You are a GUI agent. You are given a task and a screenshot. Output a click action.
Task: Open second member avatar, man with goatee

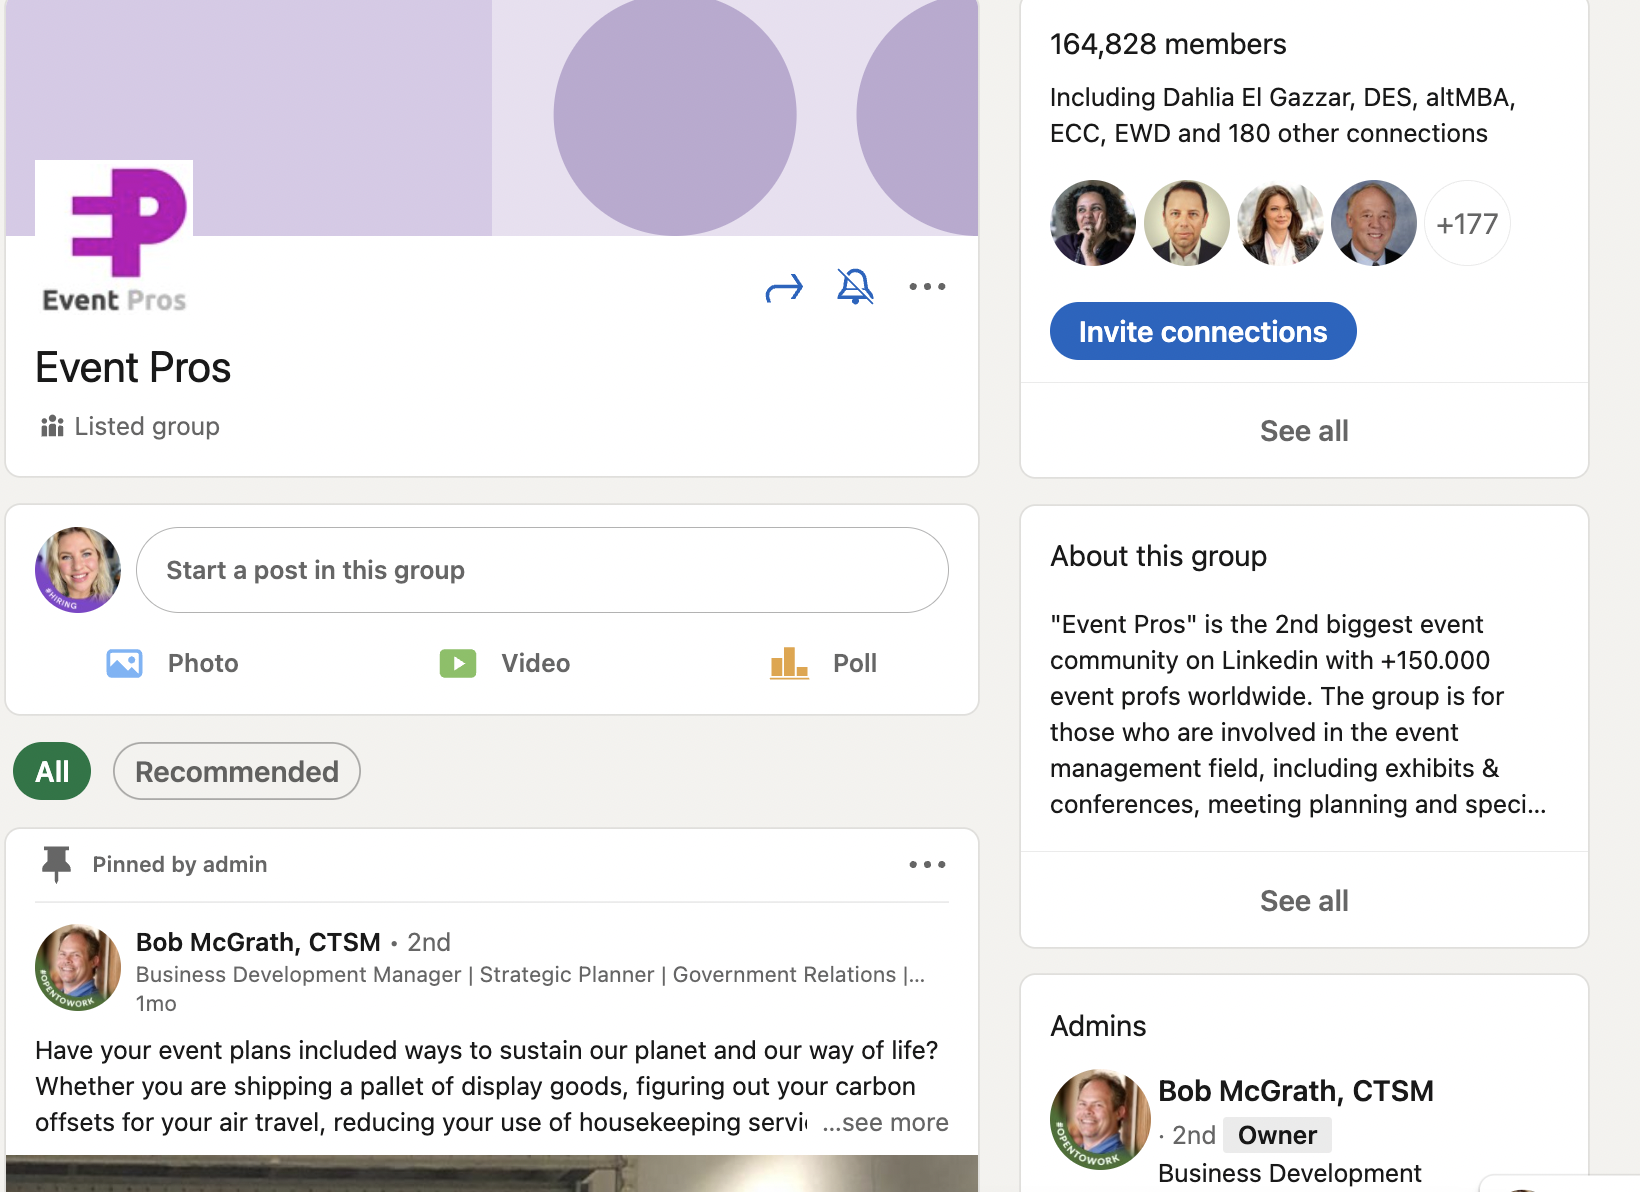1187,223
